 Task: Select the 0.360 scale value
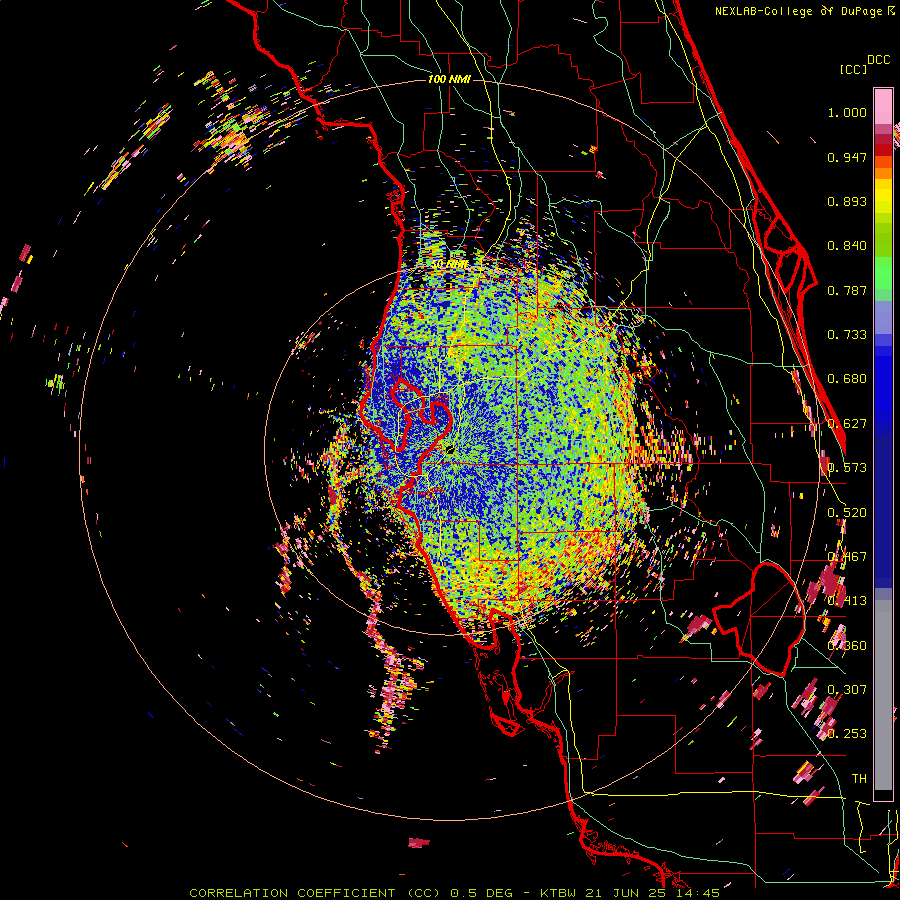click(x=847, y=646)
